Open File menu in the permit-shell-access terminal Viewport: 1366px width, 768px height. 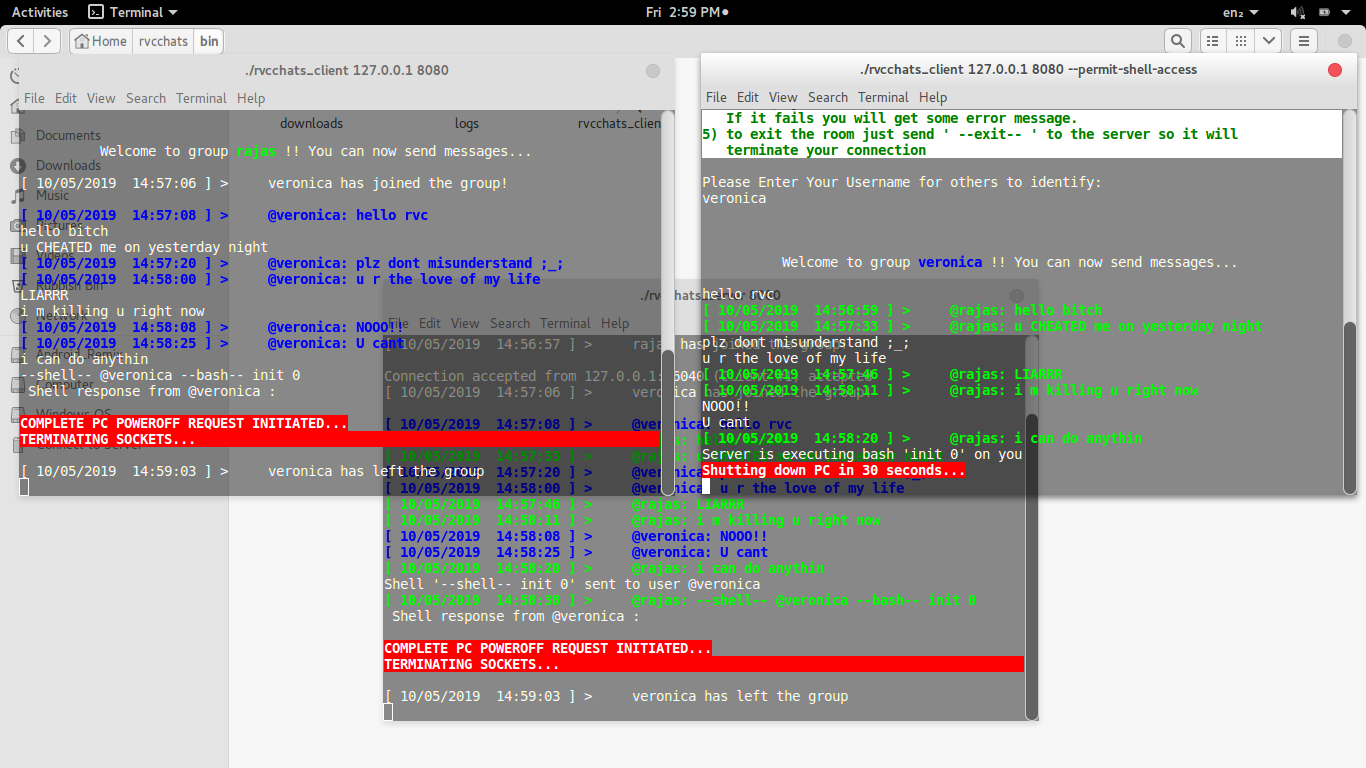[x=716, y=97]
